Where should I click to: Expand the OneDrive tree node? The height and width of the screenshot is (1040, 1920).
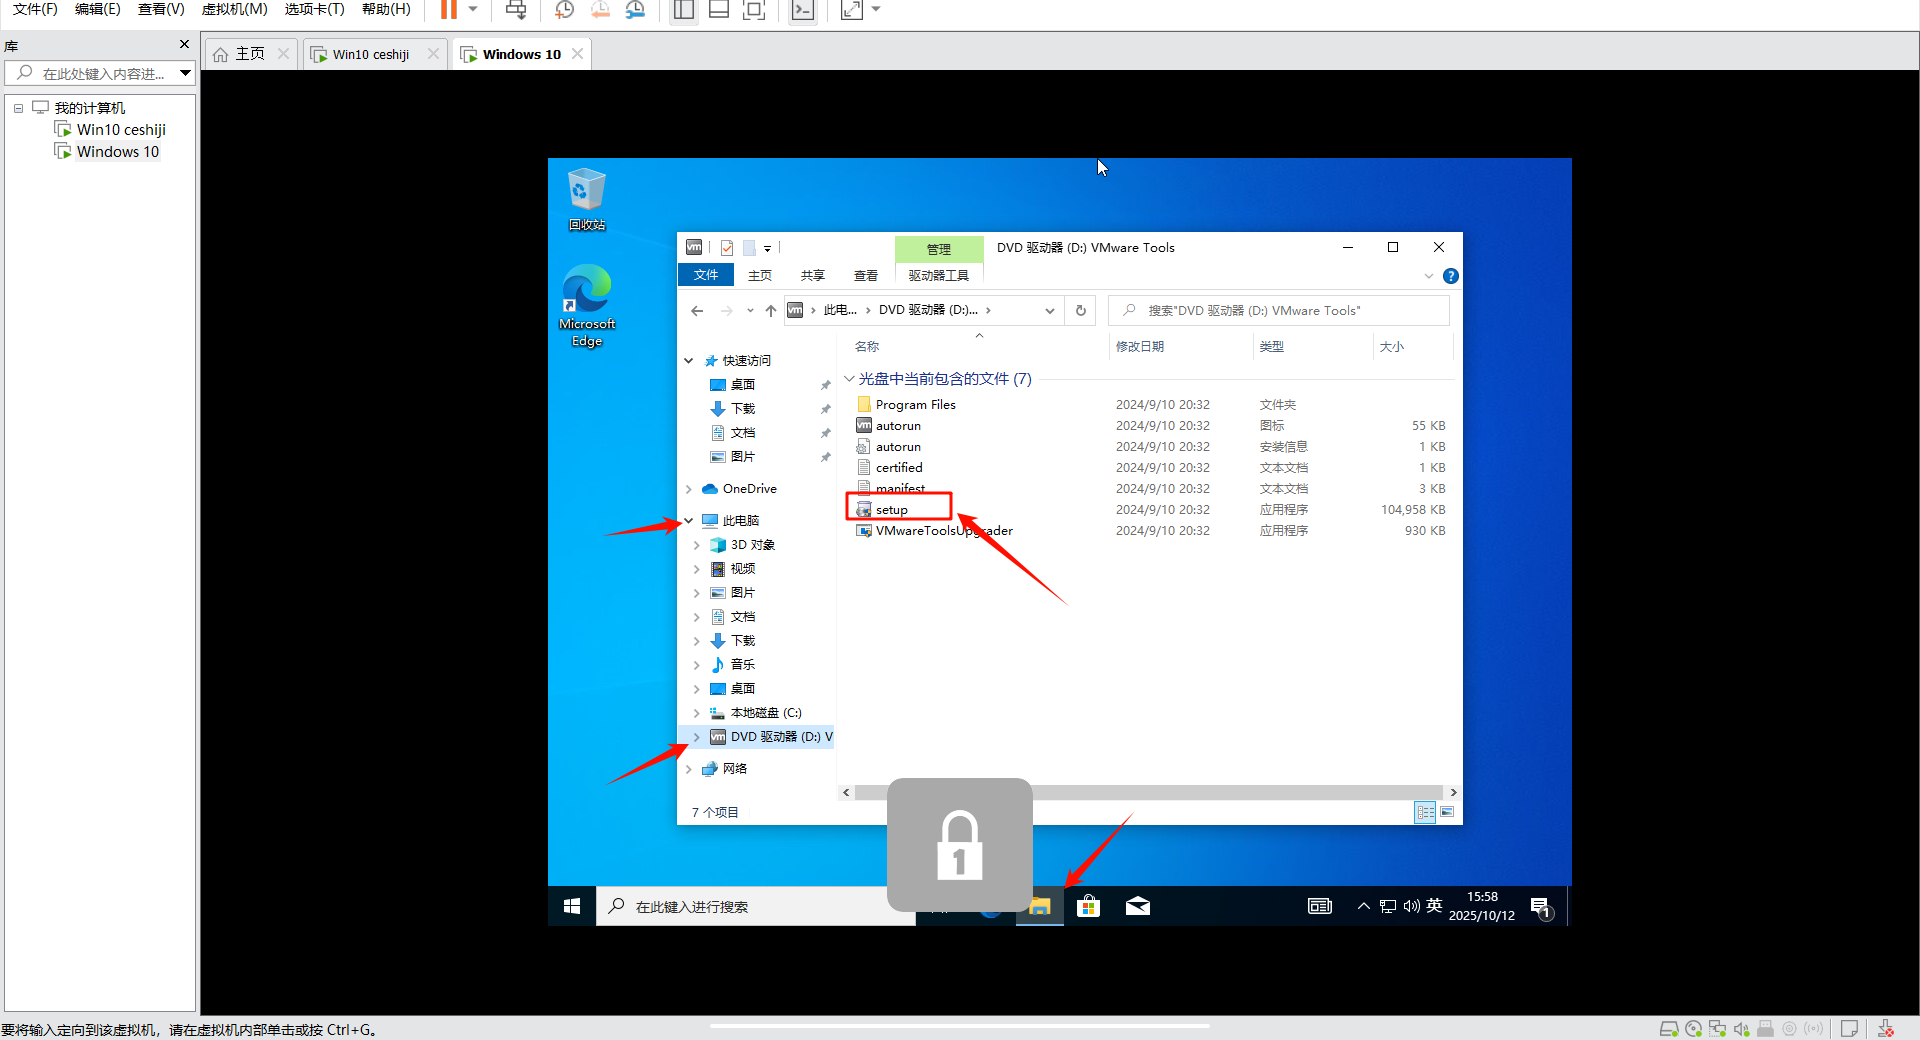(x=689, y=489)
